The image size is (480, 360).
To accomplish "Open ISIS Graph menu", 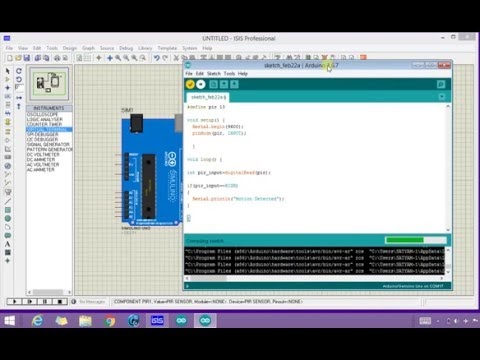I will 88,48.
